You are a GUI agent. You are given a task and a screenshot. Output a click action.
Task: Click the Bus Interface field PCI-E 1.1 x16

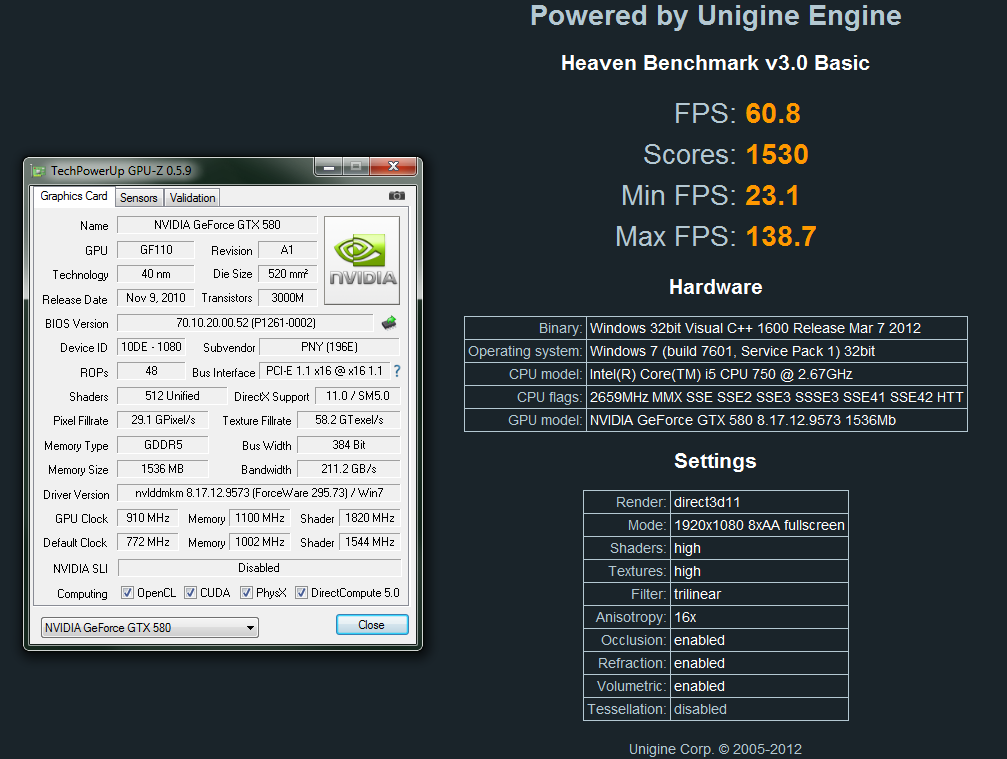[x=324, y=371]
